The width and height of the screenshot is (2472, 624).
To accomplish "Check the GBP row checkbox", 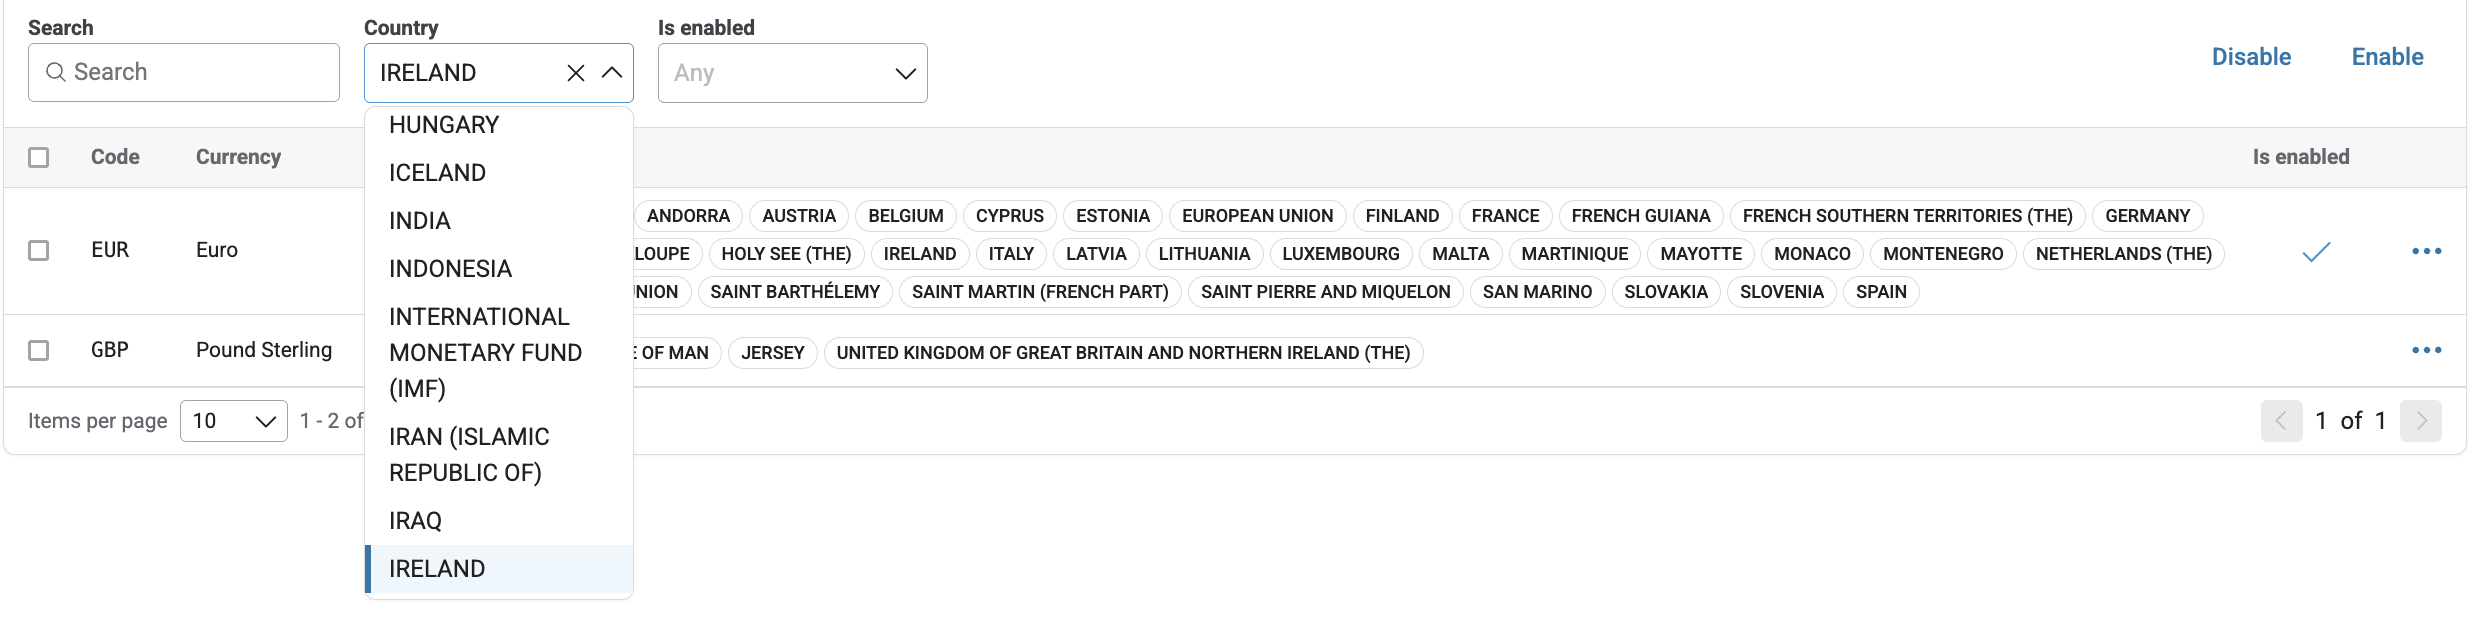I will pos(39,350).
